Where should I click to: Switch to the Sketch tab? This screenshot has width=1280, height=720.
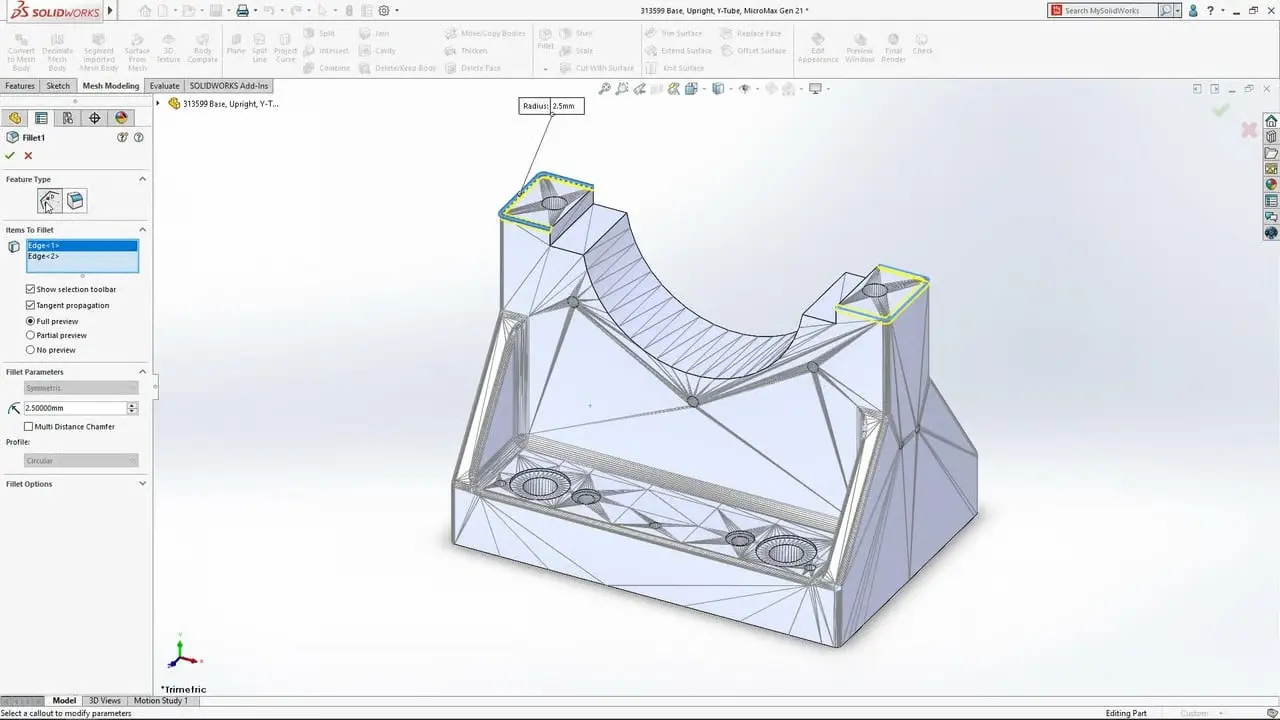click(x=58, y=86)
